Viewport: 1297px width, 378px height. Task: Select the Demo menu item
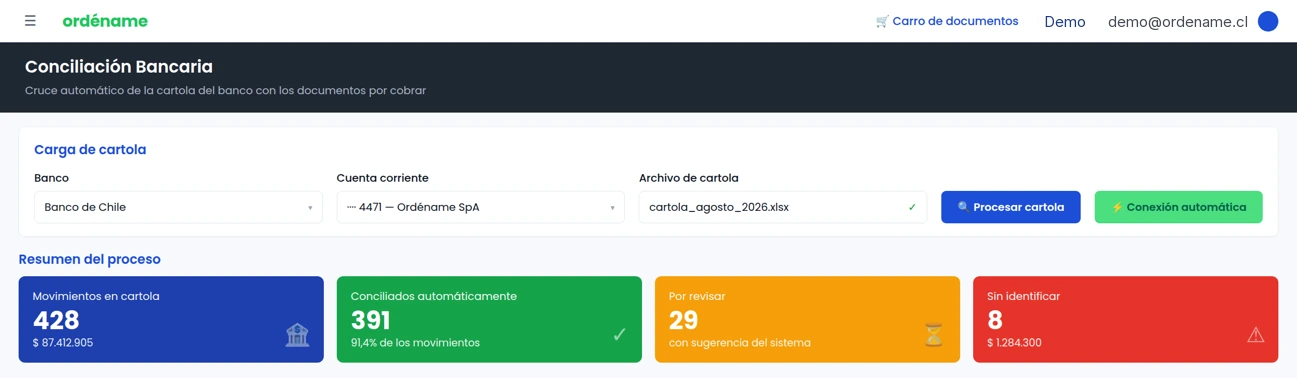(1065, 21)
